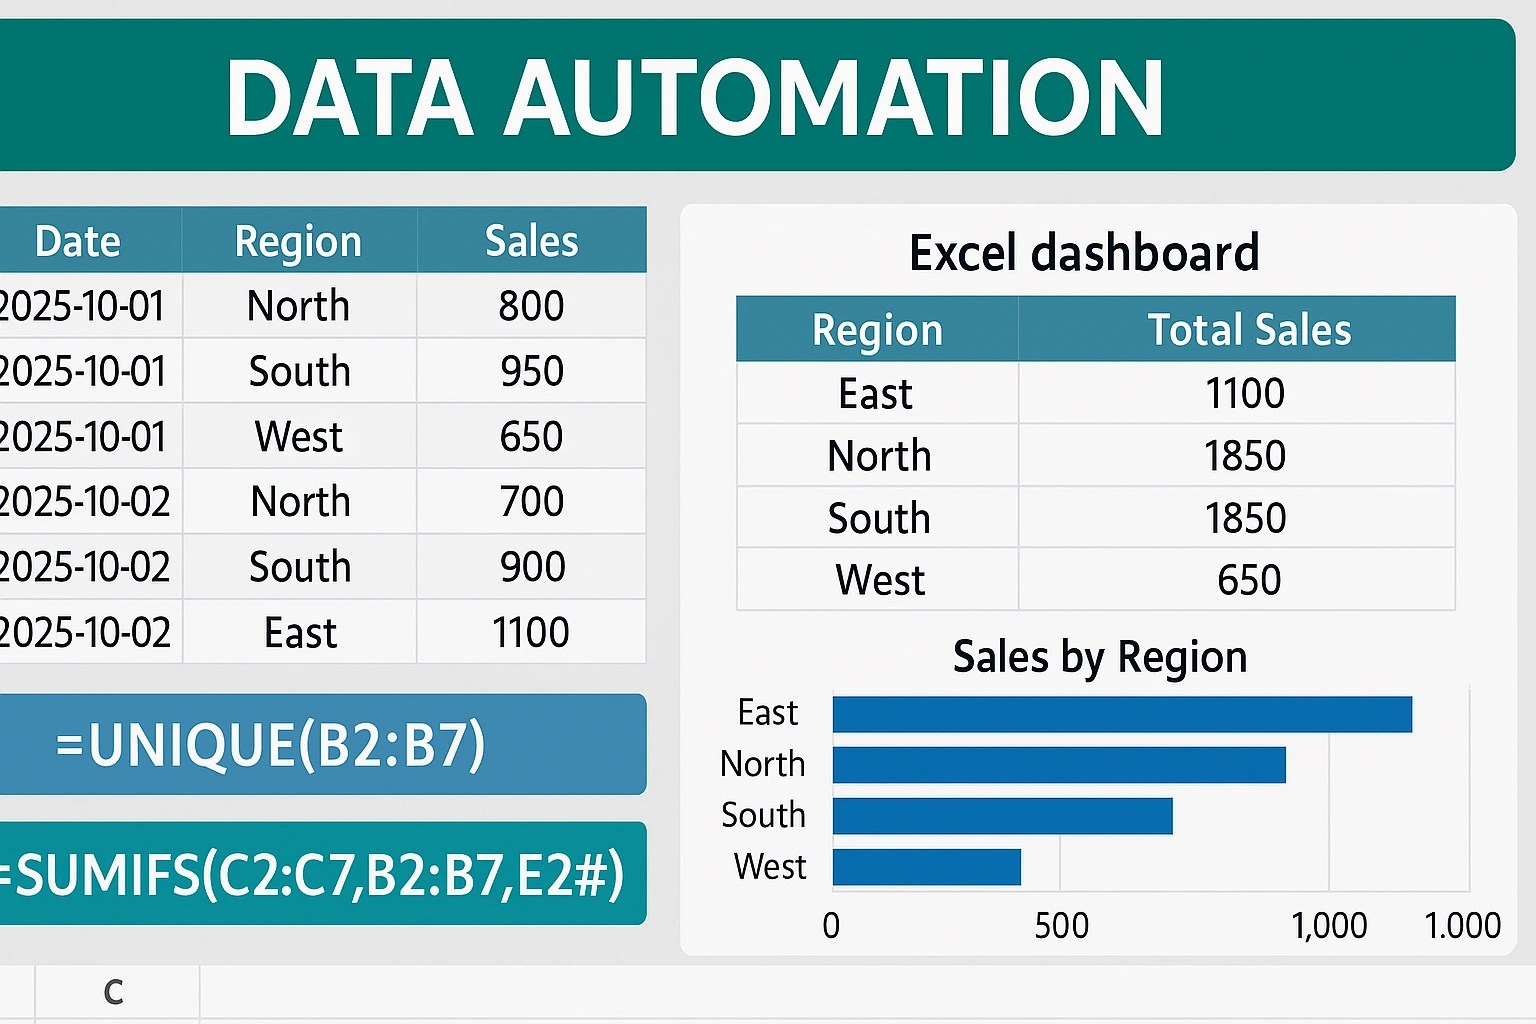Click the SUMIFS(C2:C7,B2:B7,E2#) formula box
The image size is (1536, 1024).
point(322,874)
